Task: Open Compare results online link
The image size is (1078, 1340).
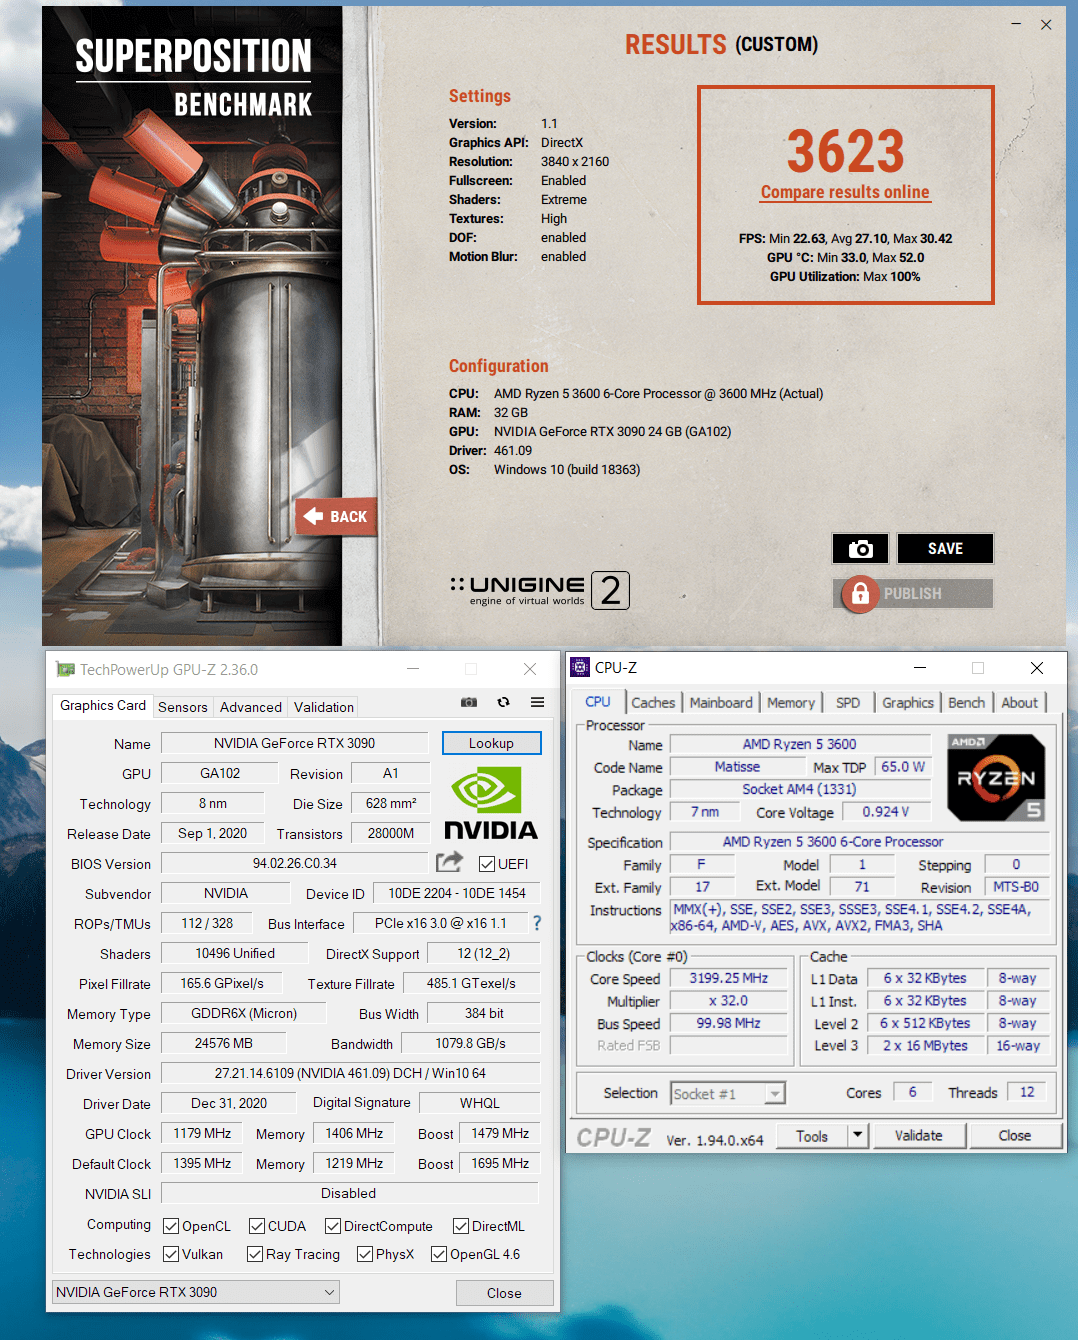Action: [845, 192]
